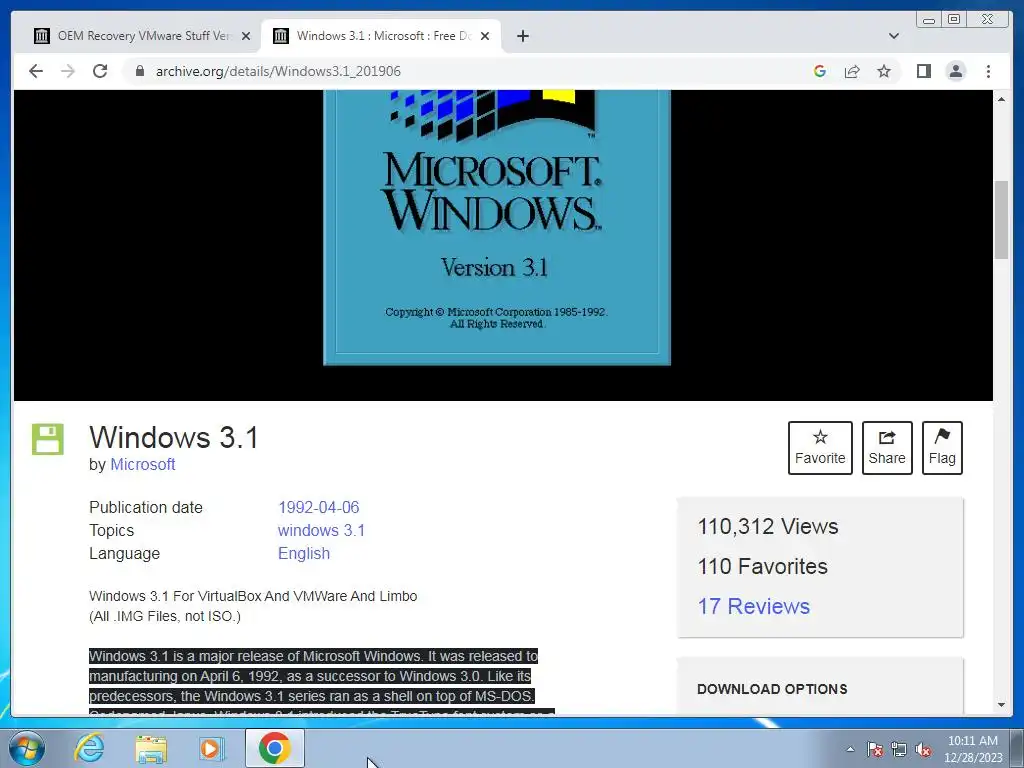The height and width of the screenshot is (768, 1024).
Task: Open the Chrome profile avatar
Action: [955, 71]
